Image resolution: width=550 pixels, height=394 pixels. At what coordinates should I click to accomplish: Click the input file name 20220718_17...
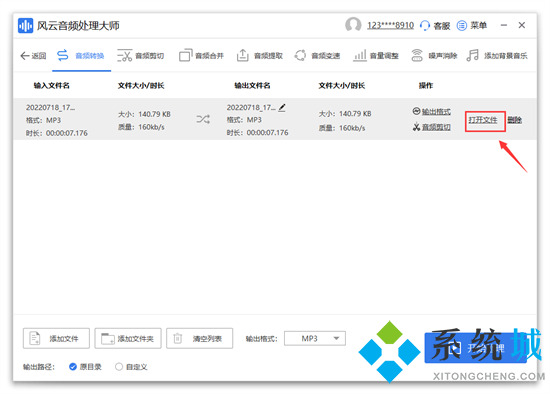tap(50, 107)
